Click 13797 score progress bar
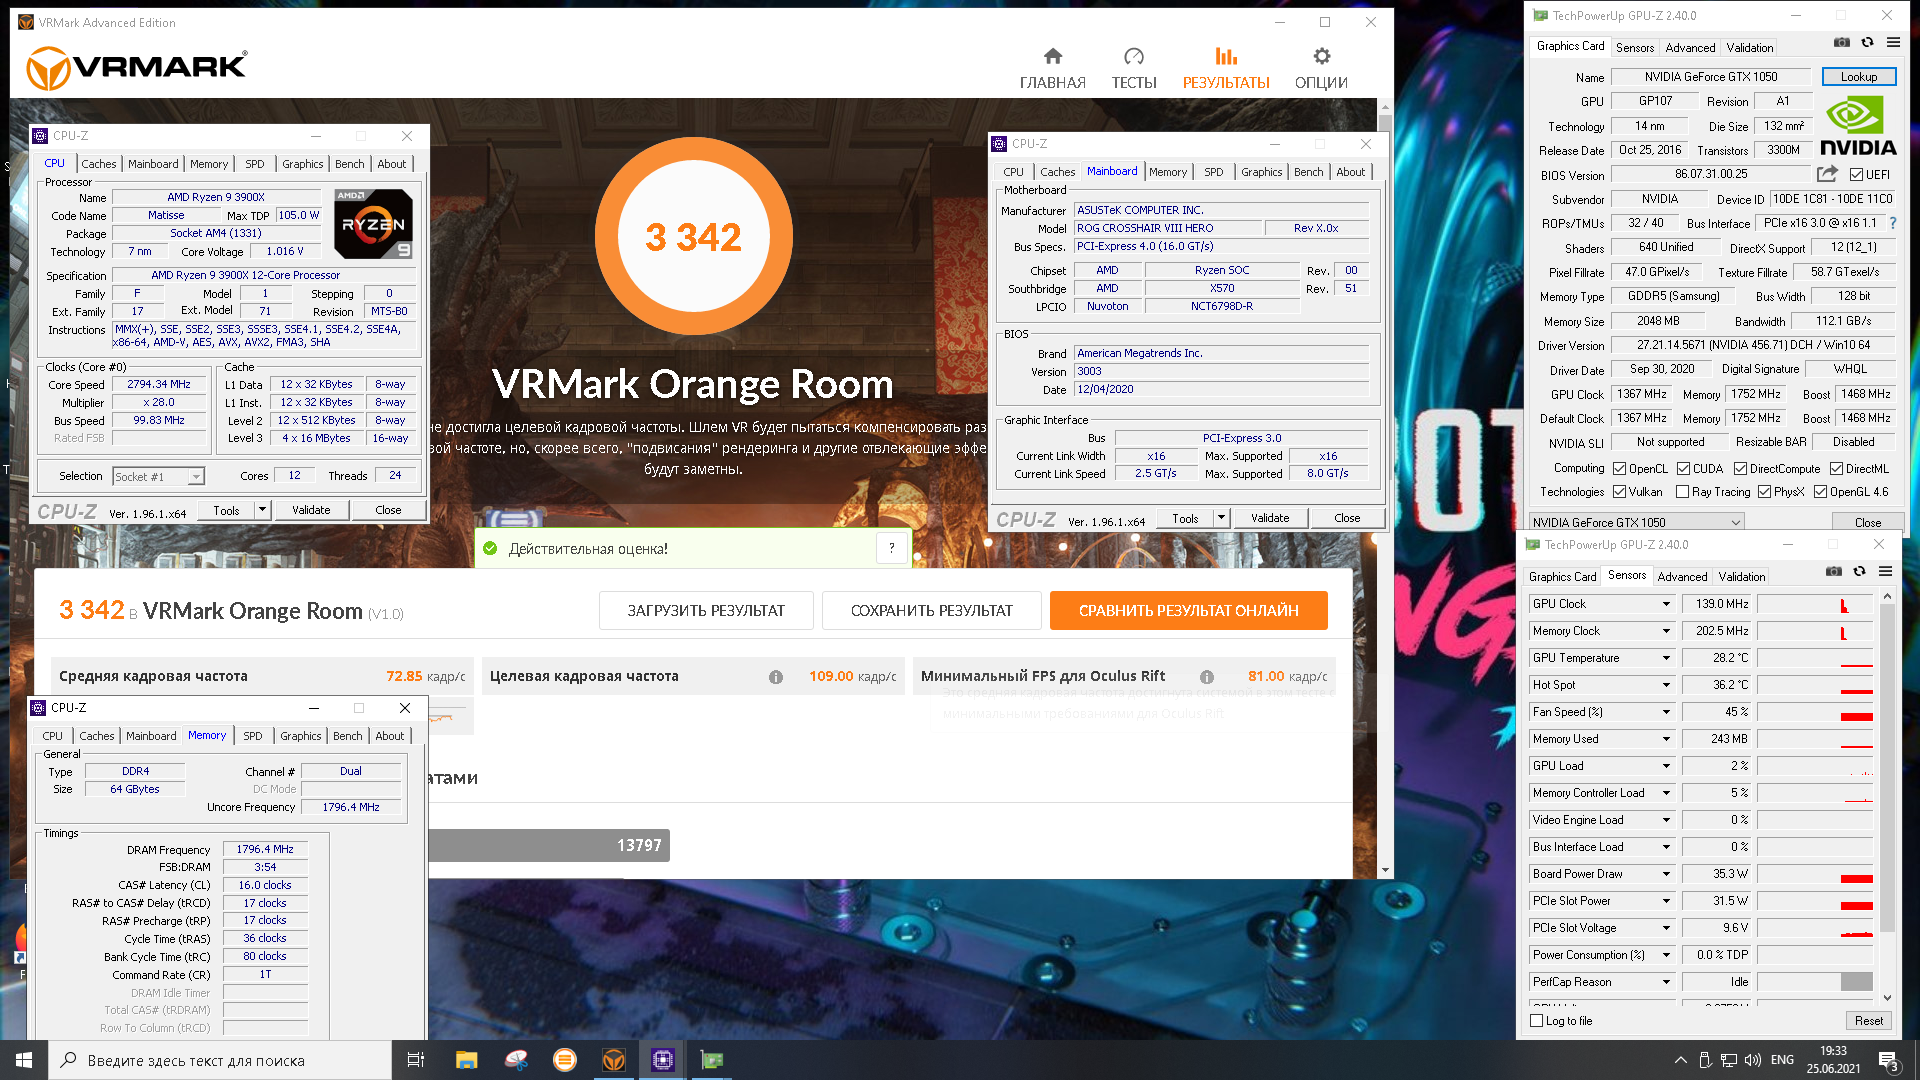 (549, 846)
